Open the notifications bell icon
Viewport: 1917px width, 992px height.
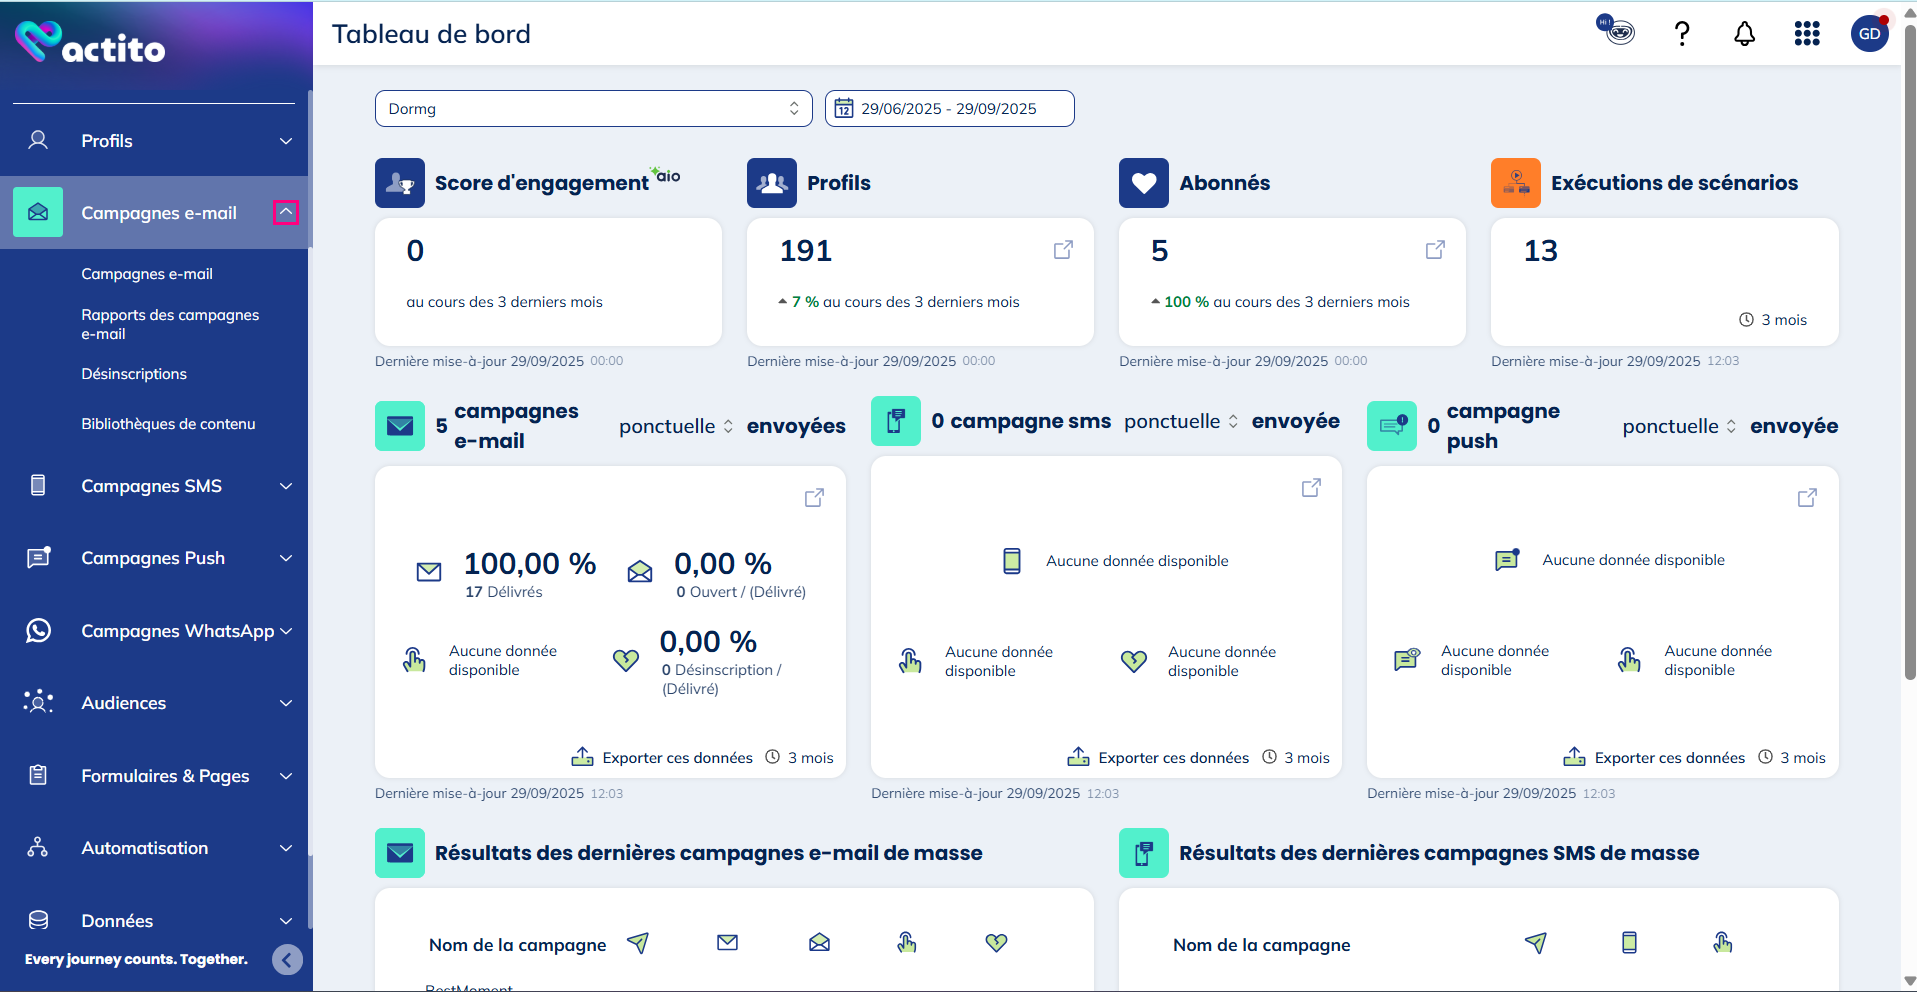1744,34
